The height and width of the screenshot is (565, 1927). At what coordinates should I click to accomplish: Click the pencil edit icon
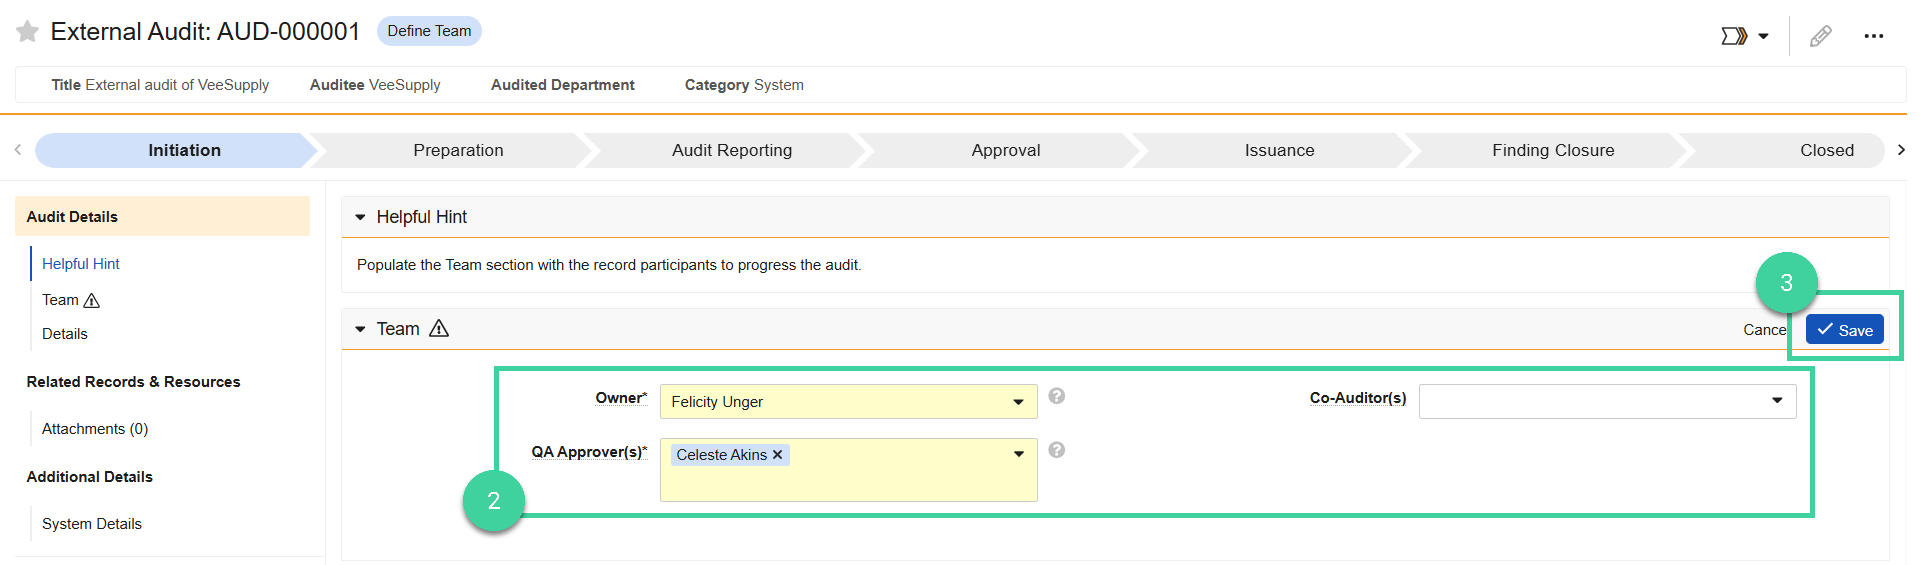(x=1821, y=36)
